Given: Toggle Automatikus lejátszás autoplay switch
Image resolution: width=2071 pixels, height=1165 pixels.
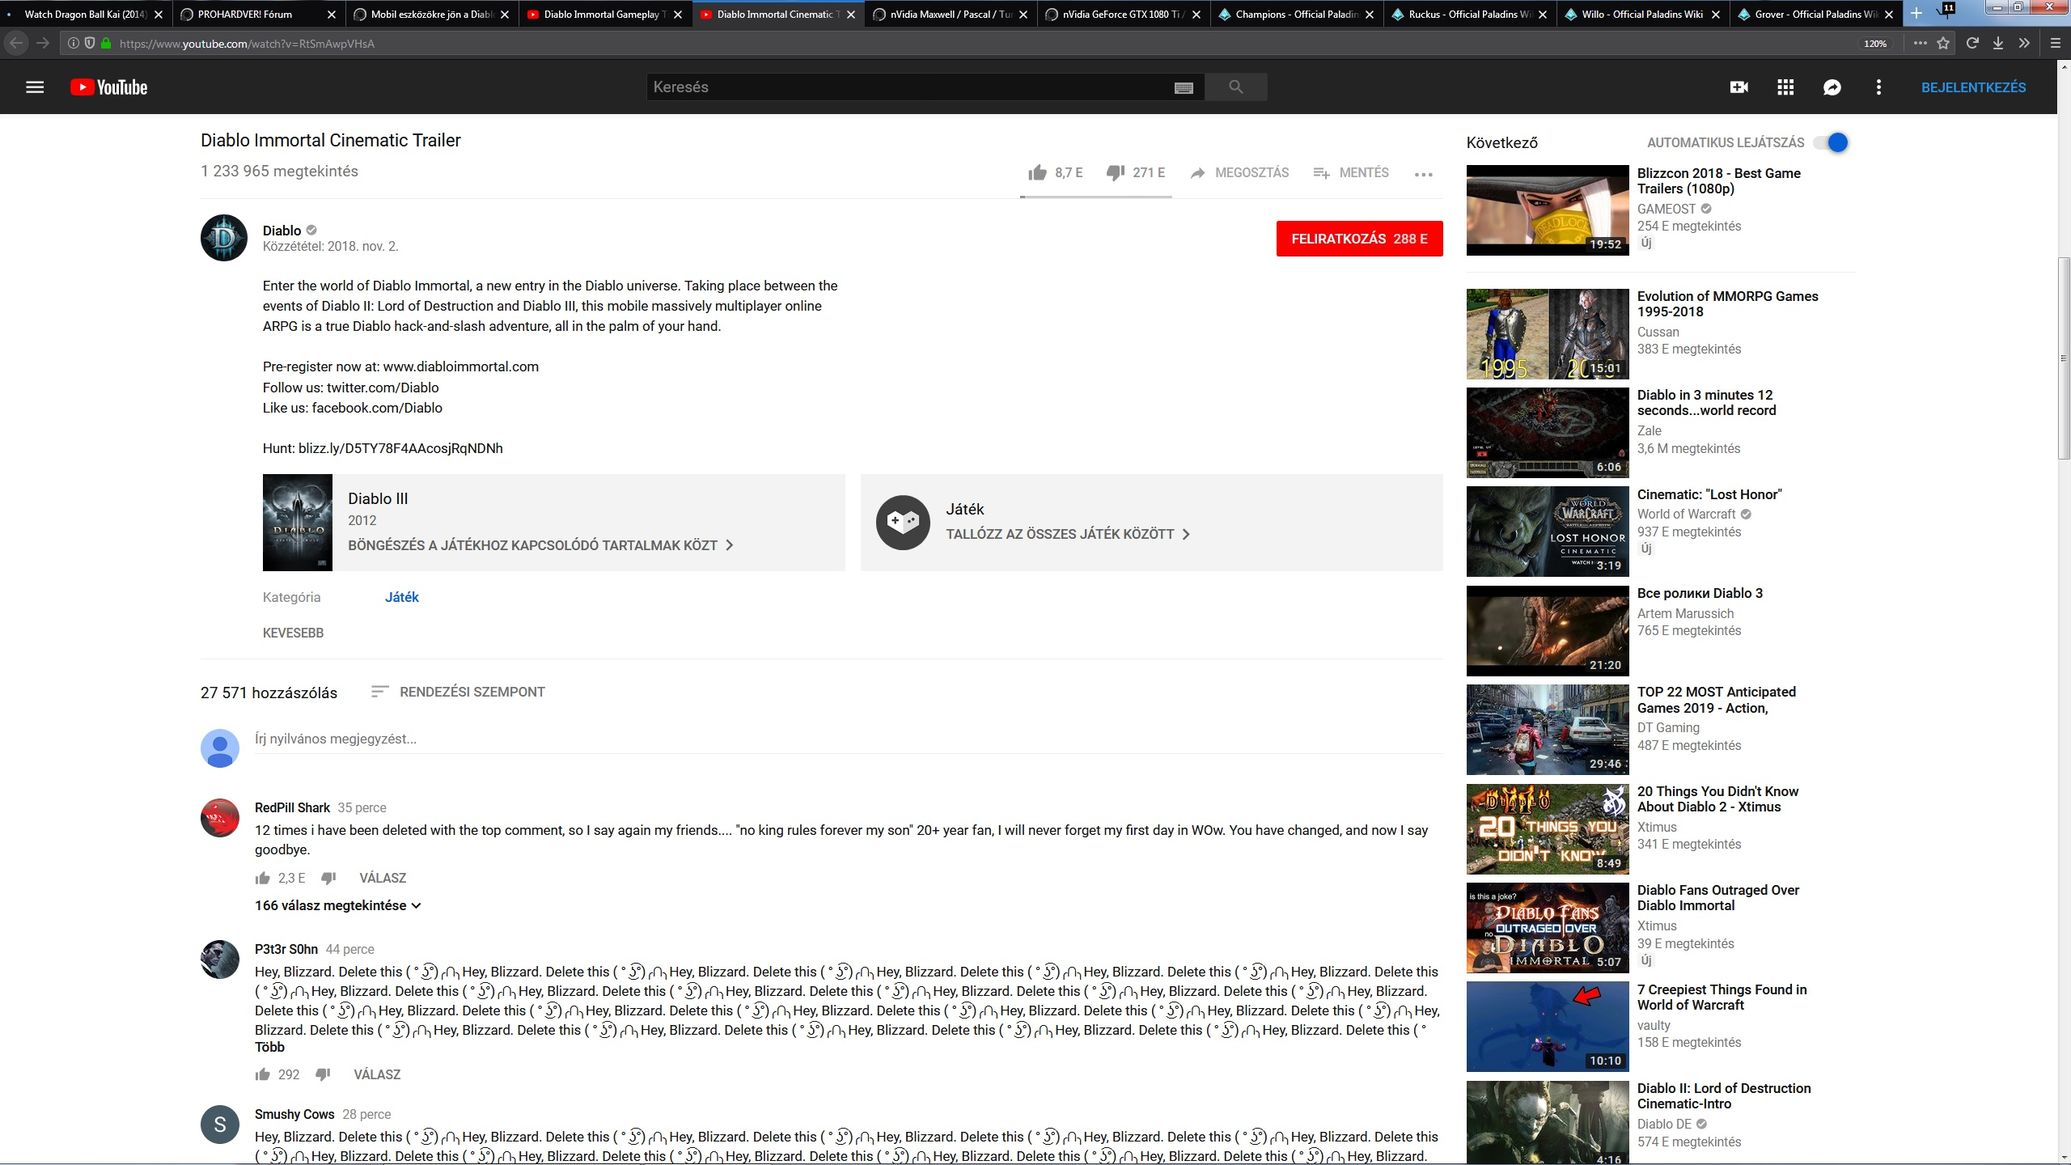Looking at the screenshot, I should 1832,142.
